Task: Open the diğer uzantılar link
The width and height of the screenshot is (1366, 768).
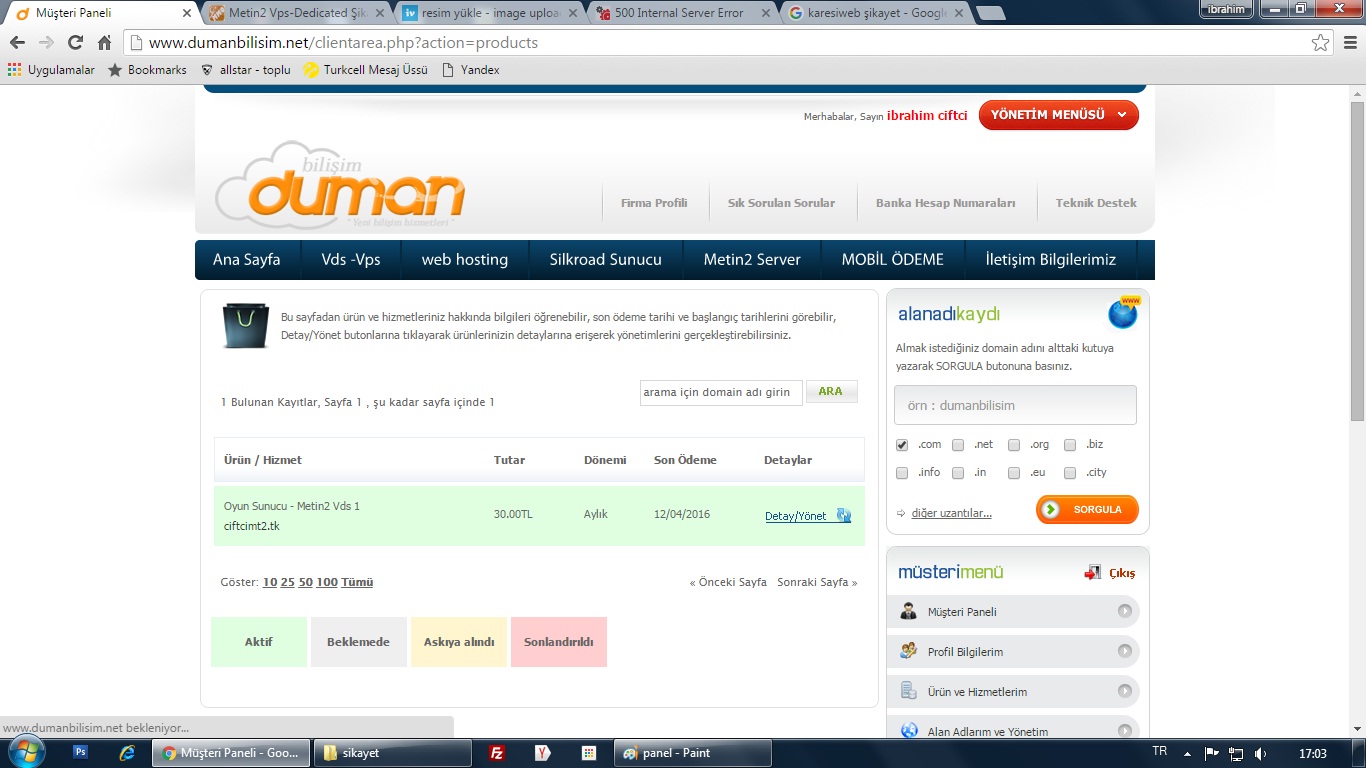Action: pos(951,513)
